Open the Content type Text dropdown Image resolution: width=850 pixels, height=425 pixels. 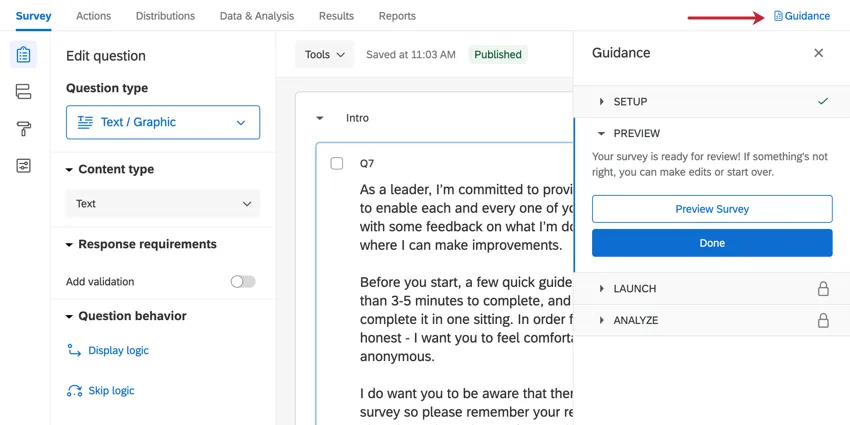click(163, 204)
